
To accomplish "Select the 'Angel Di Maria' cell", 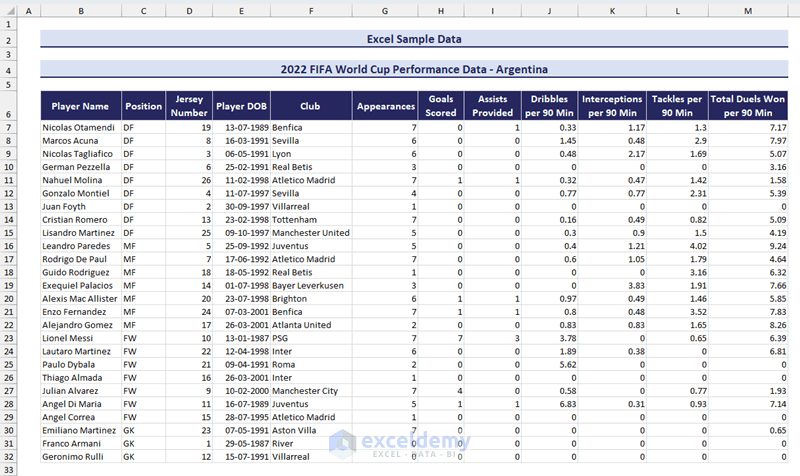I will [x=81, y=404].
